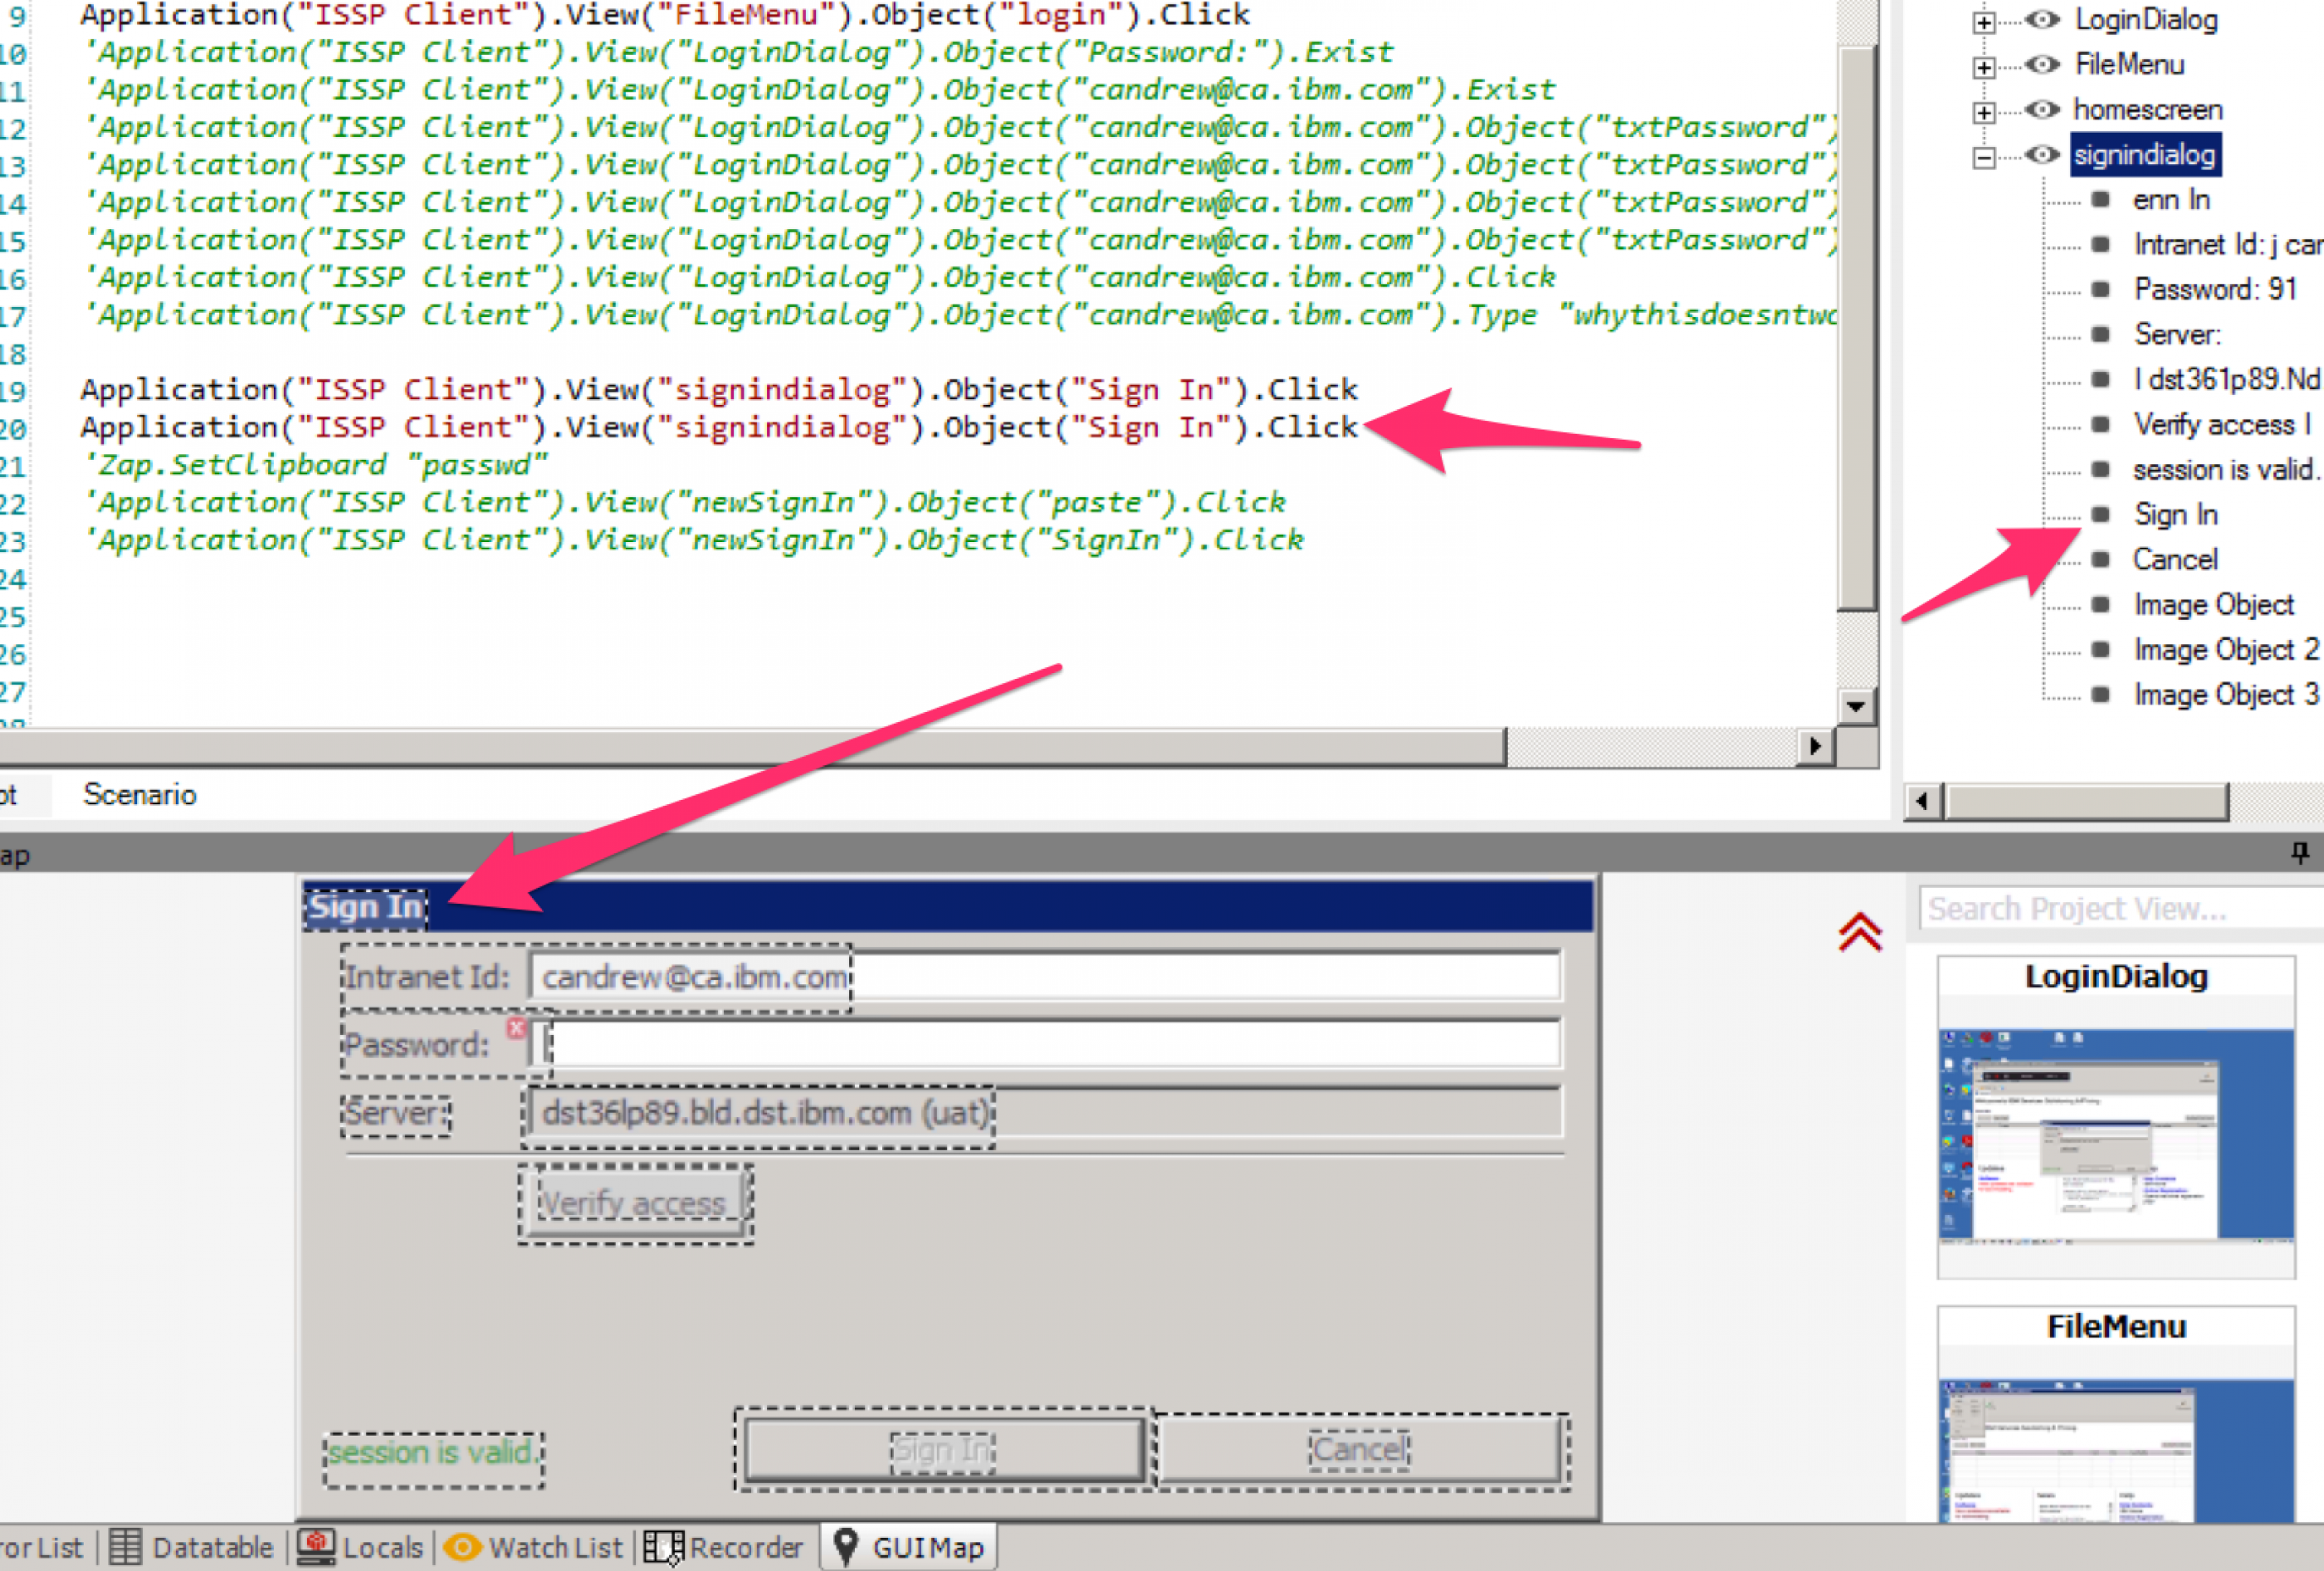
Task: Select 'Password: 91' object in tree
Action: tap(2215, 290)
